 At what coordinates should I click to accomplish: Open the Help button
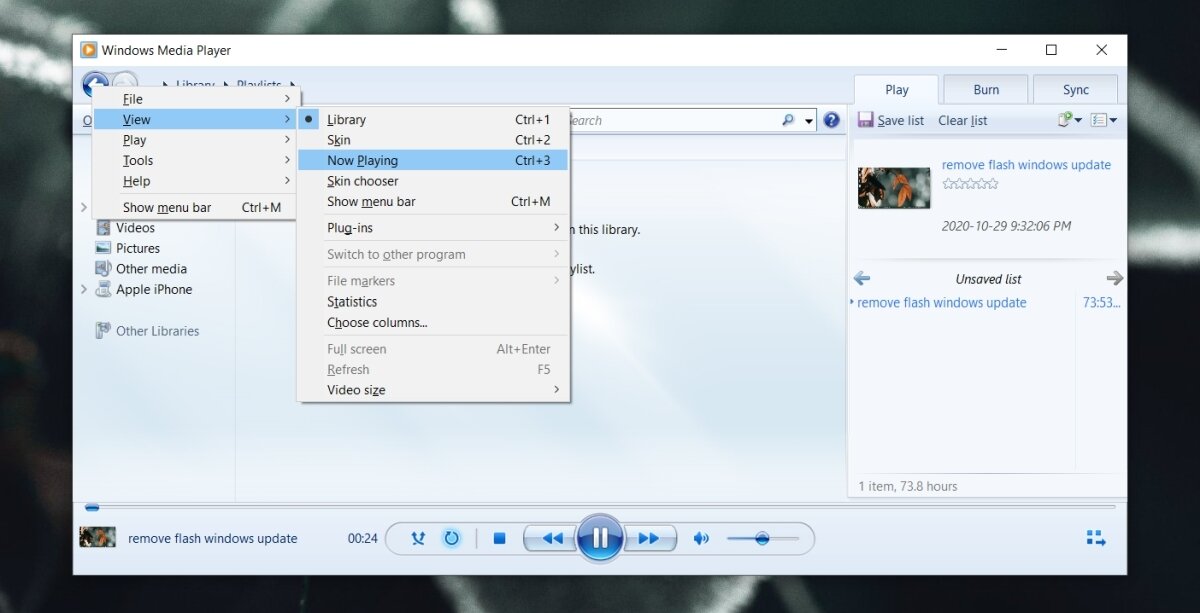pyautogui.click(x=831, y=119)
